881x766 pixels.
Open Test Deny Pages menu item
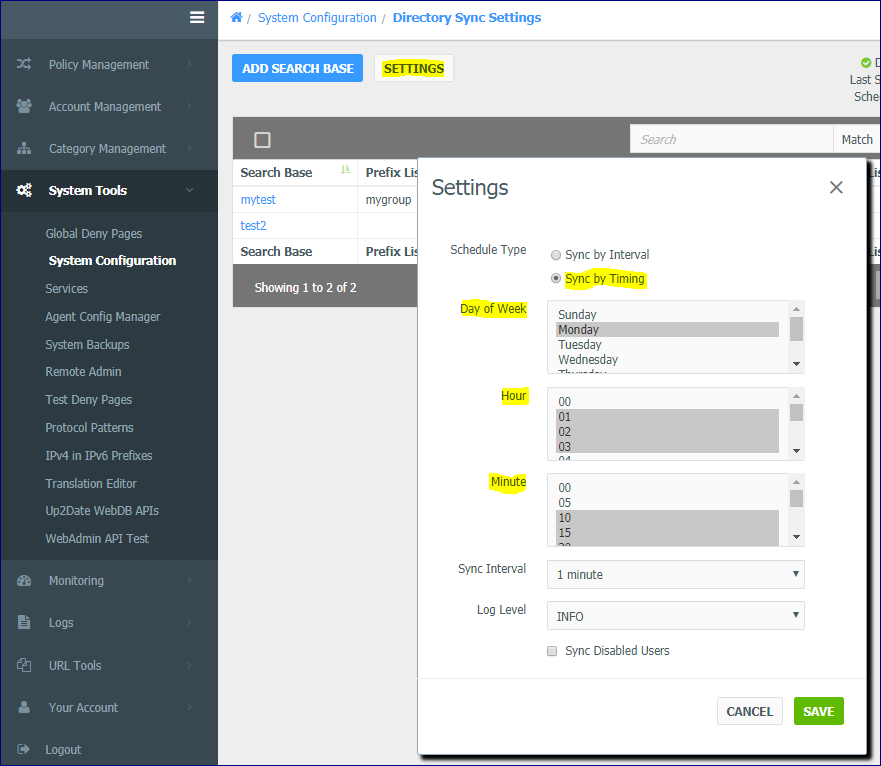(x=88, y=400)
